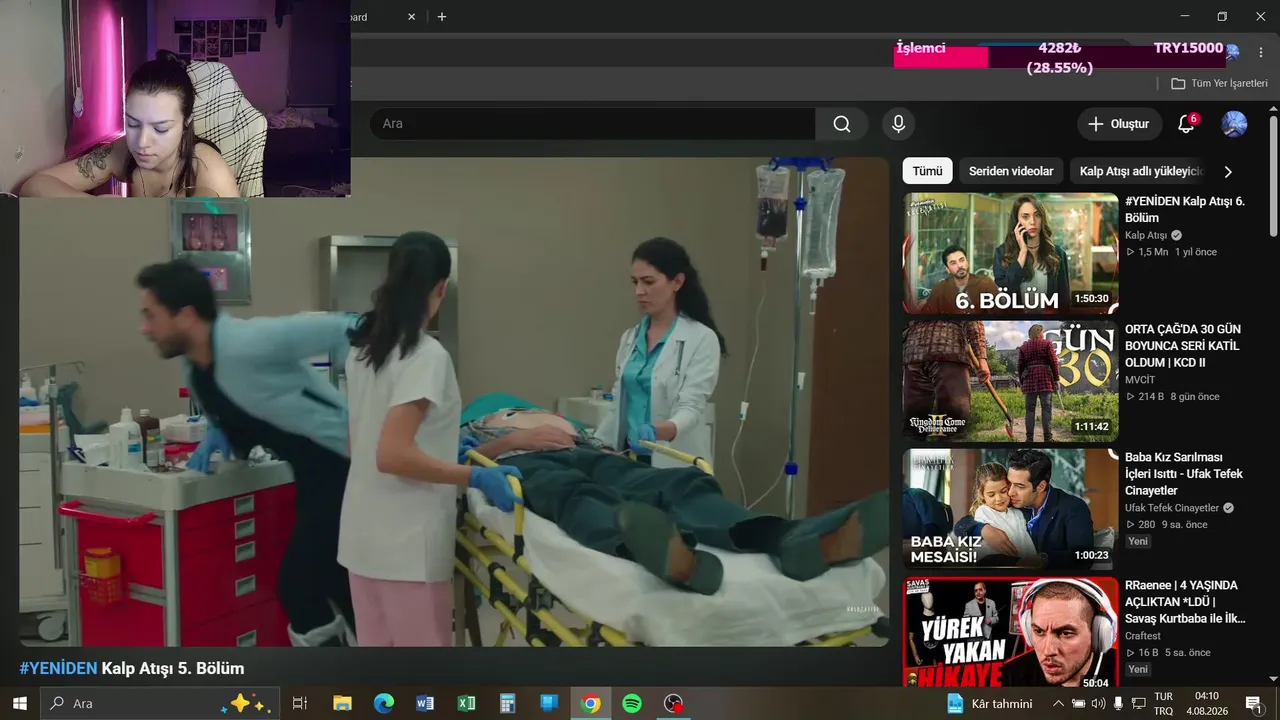Screen dimensions: 1280x720
Task: Open the taskbar clock showing 04:10
Action: pyautogui.click(x=1207, y=703)
